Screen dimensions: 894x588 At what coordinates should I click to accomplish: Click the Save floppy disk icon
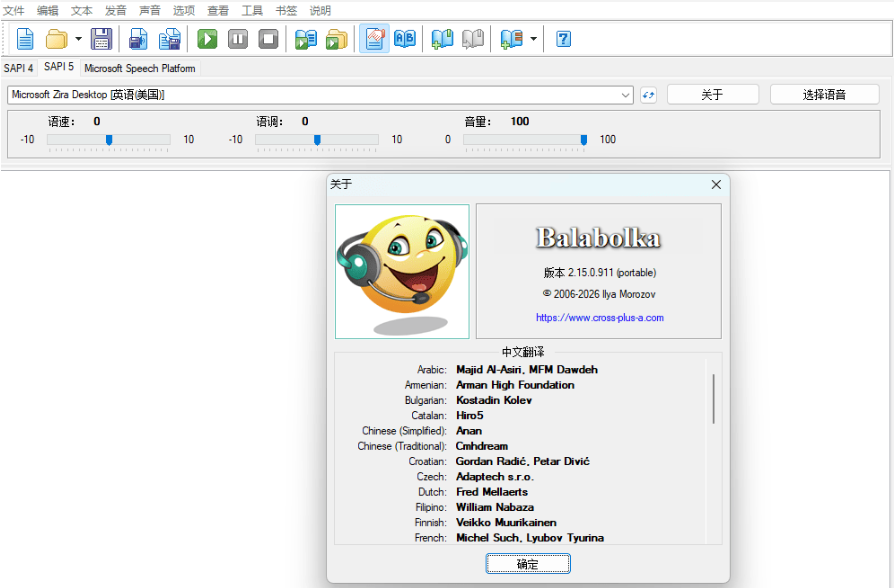coord(101,39)
